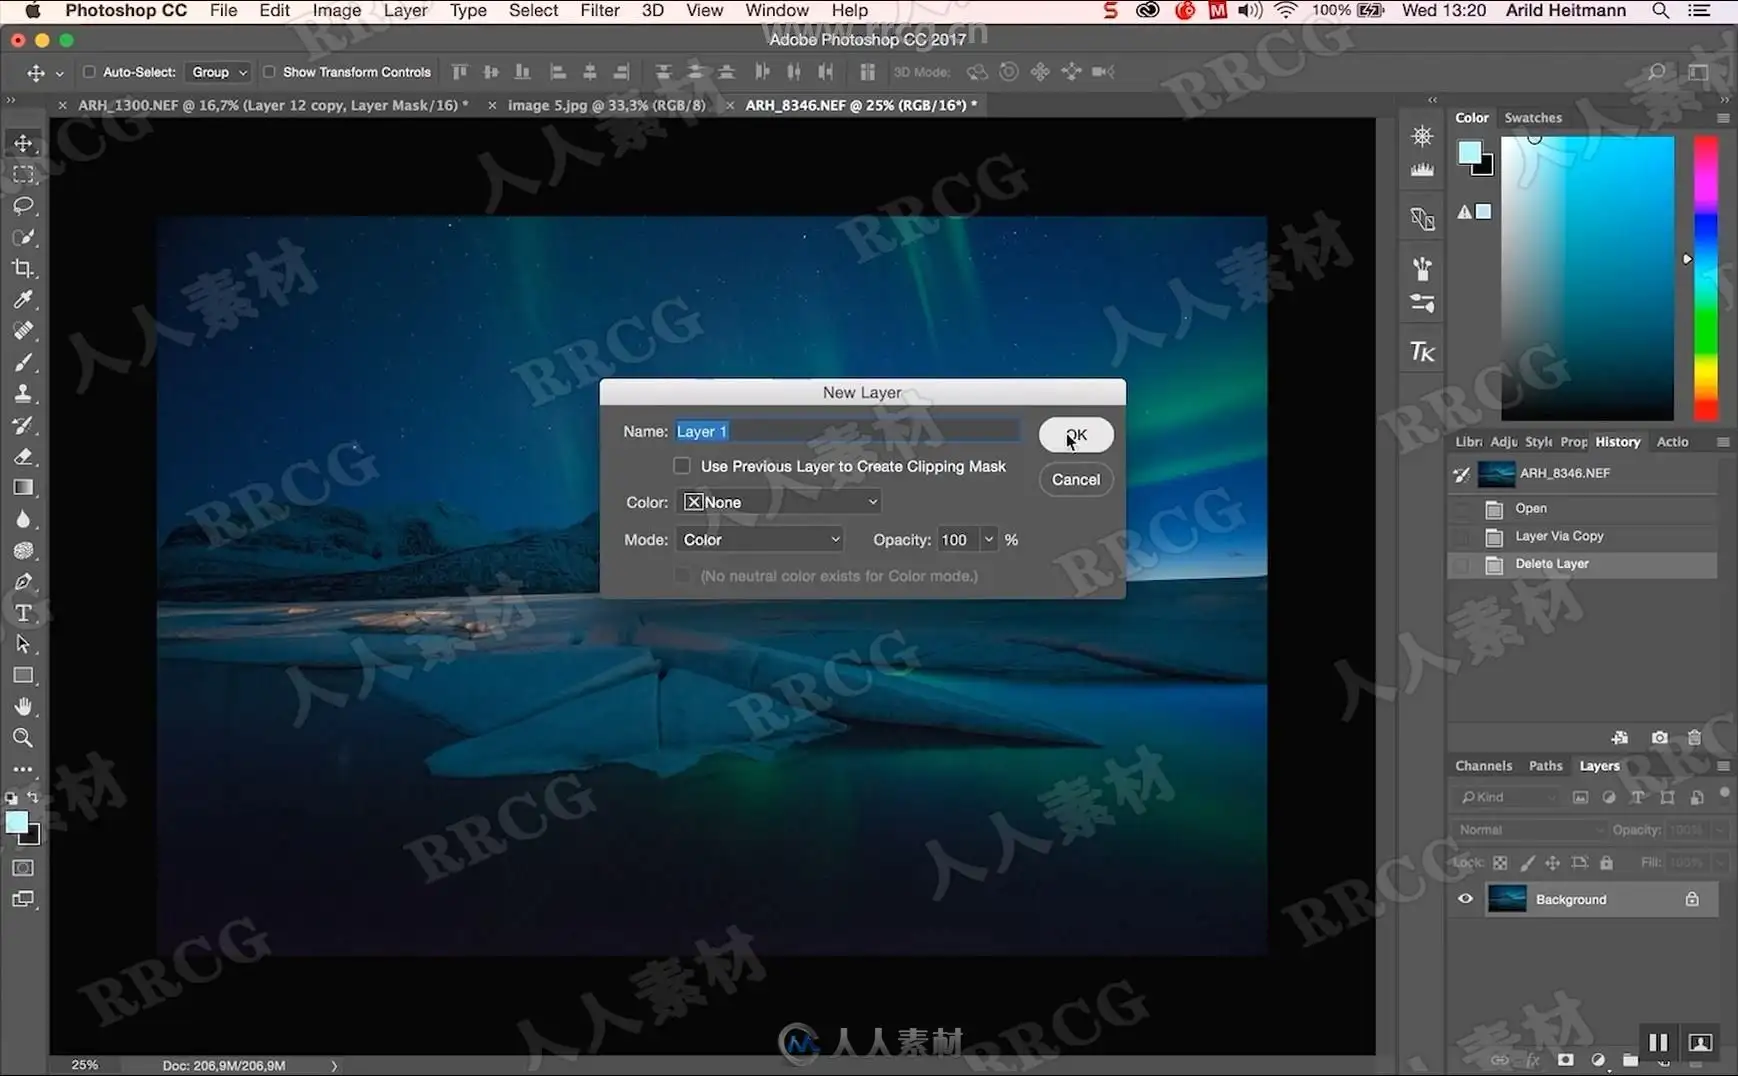Viewport: 1738px width, 1076px height.
Task: Create new snapshot with camera icon
Action: (x=1659, y=738)
